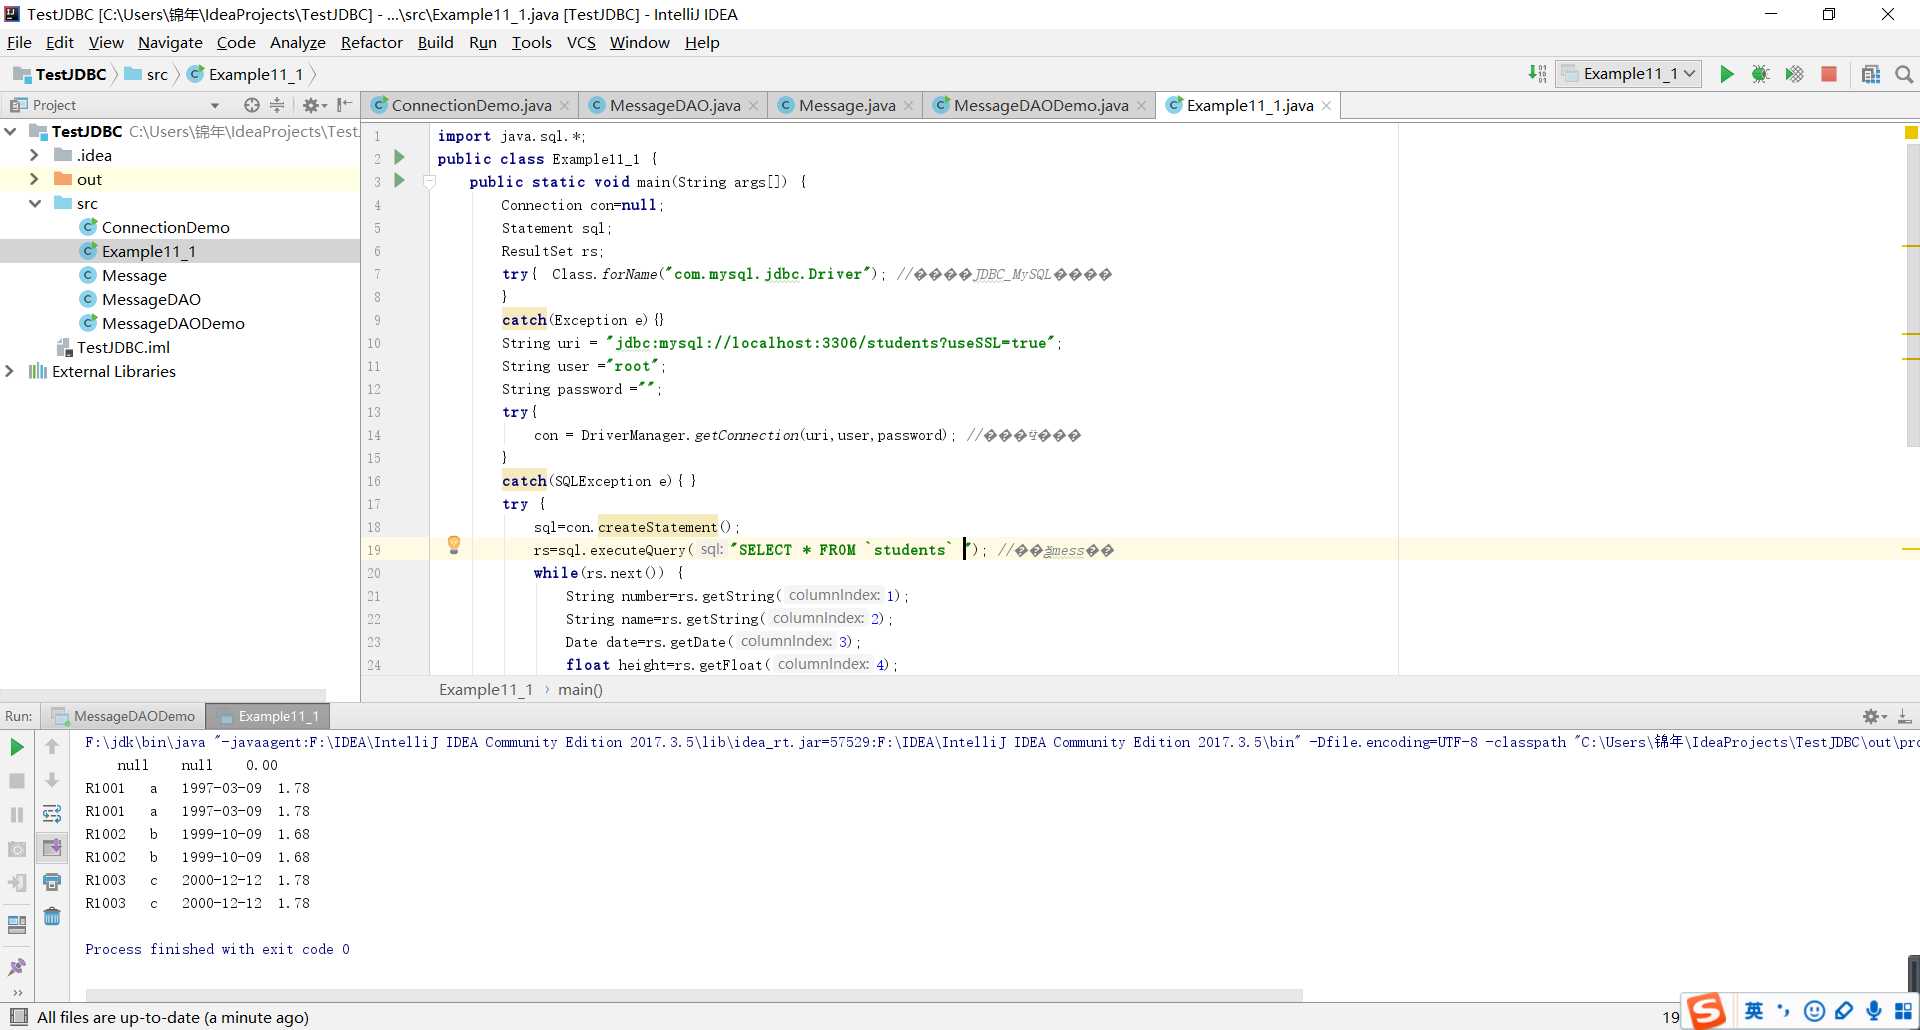Select Message class in project tree
1920x1030 pixels.
134,275
